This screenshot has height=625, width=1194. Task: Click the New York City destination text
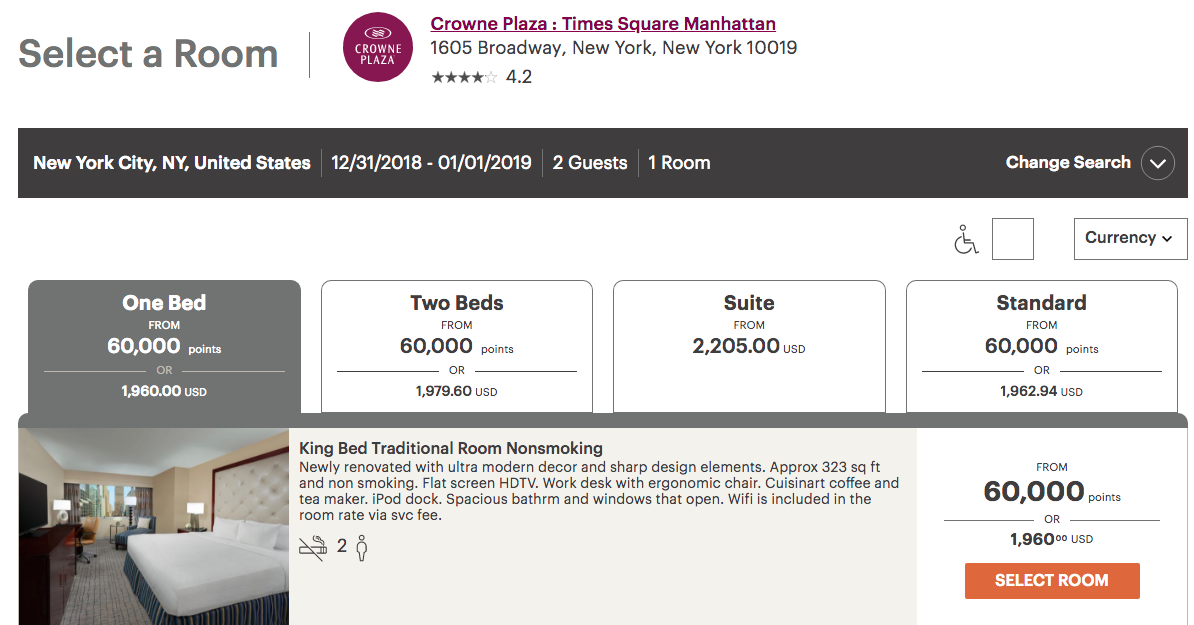coord(172,163)
